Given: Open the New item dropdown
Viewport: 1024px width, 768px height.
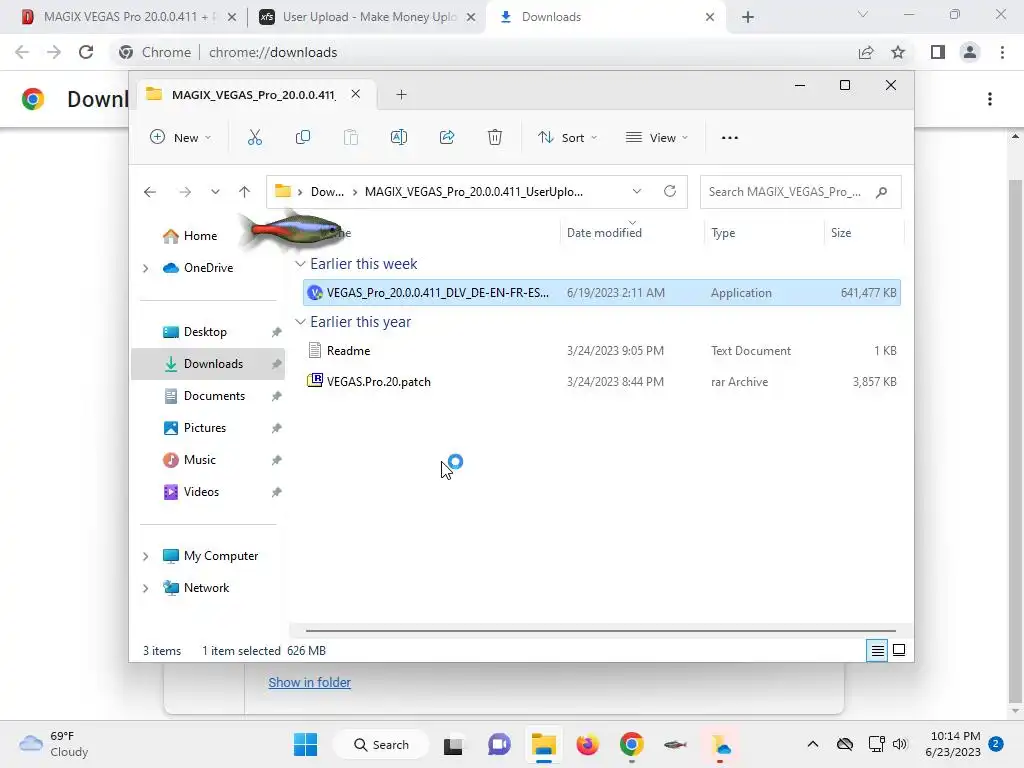Looking at the screenshot, I should [180, 137].
